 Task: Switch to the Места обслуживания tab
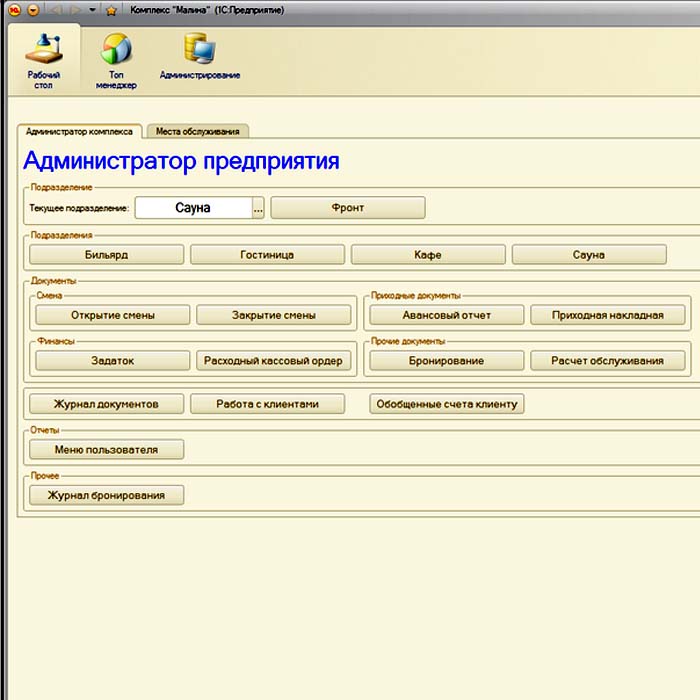(197, 131)
